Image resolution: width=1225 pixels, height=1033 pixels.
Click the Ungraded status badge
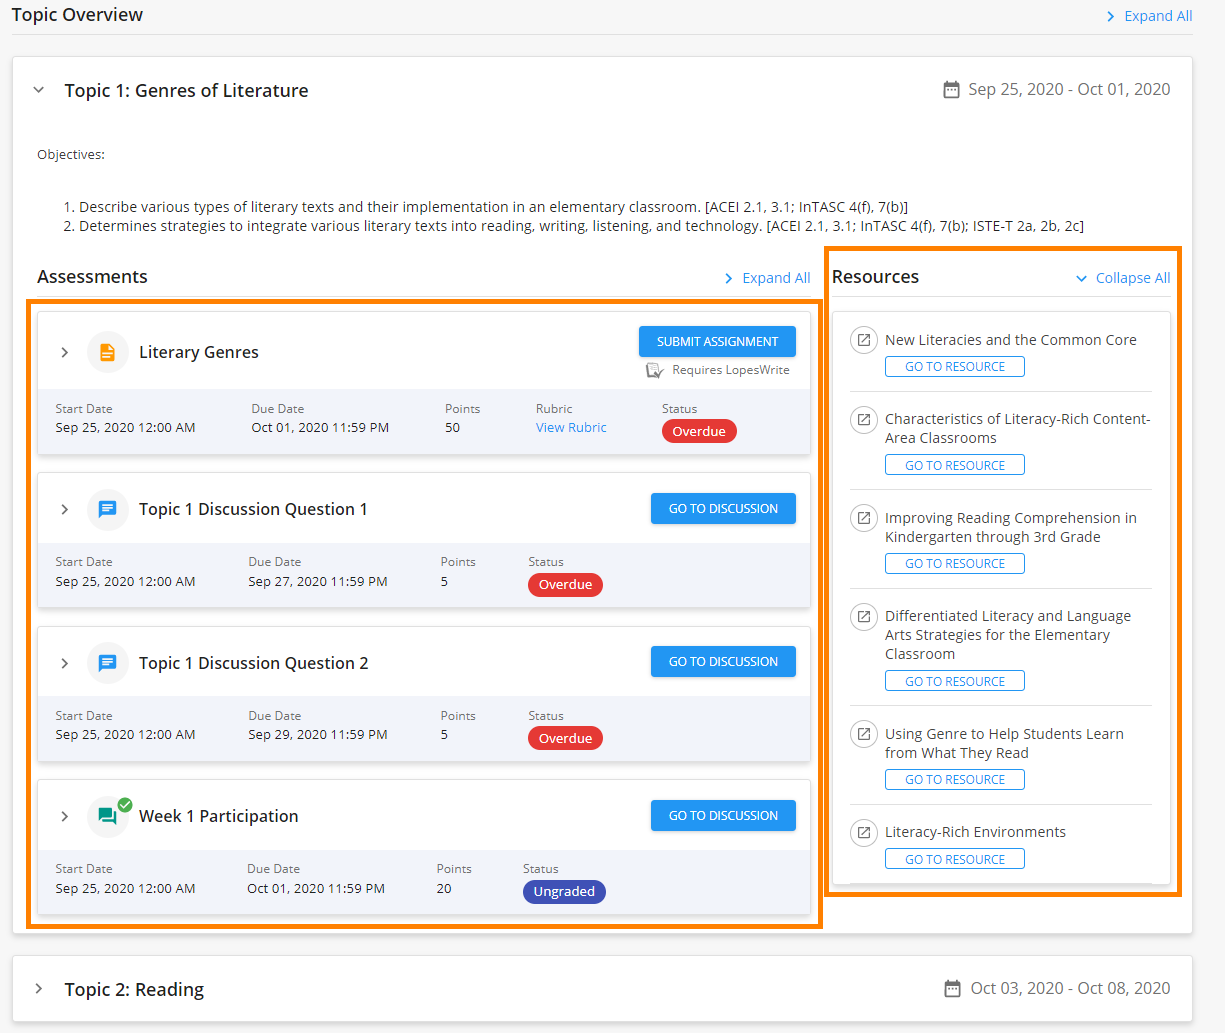tap(564, 892)
